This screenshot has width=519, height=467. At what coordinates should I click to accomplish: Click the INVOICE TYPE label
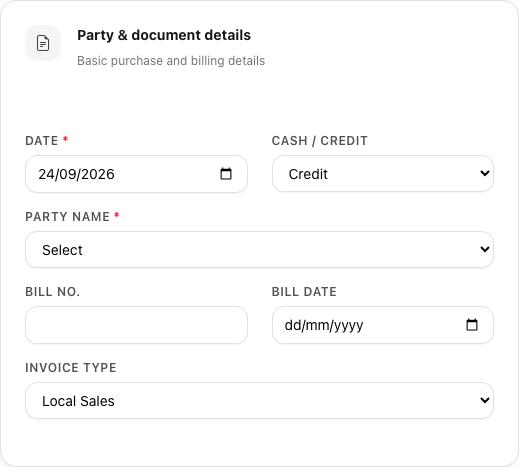coord(71,368)
